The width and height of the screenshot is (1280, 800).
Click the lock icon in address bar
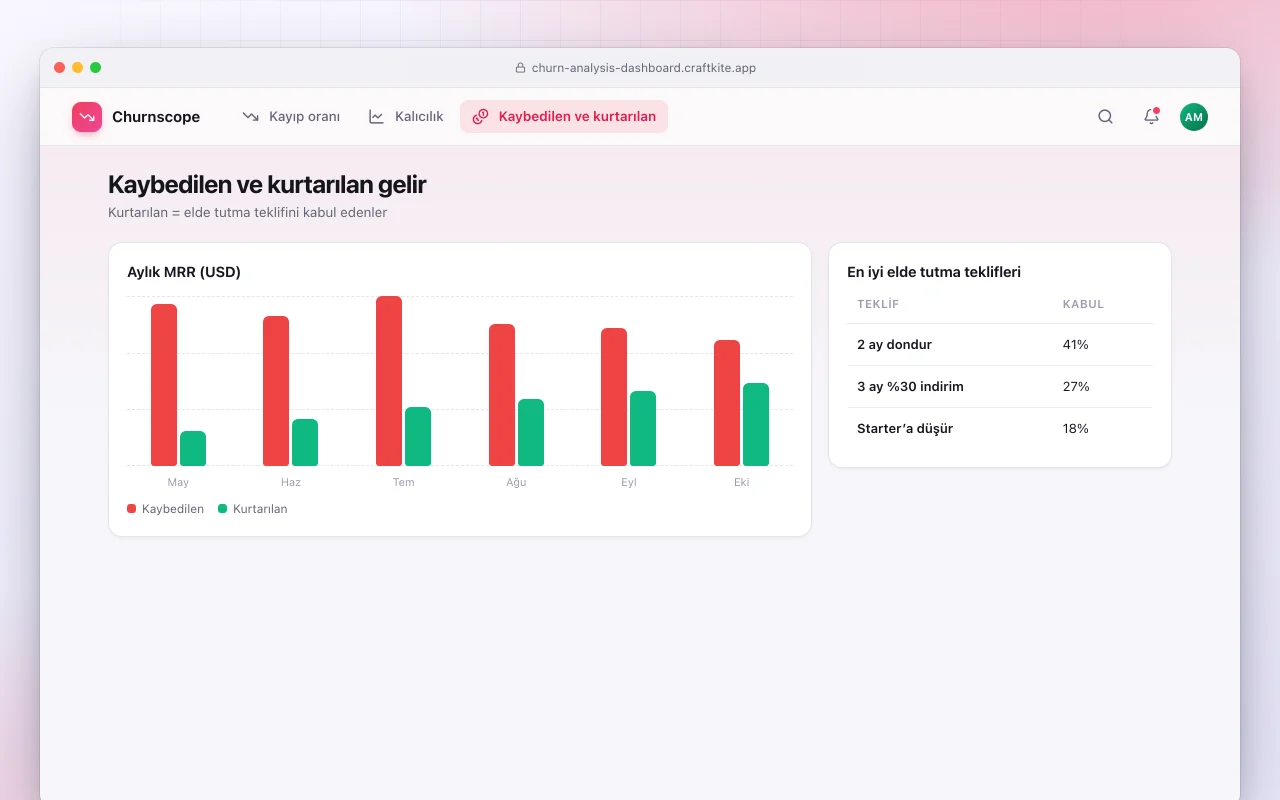coord(520,68)
